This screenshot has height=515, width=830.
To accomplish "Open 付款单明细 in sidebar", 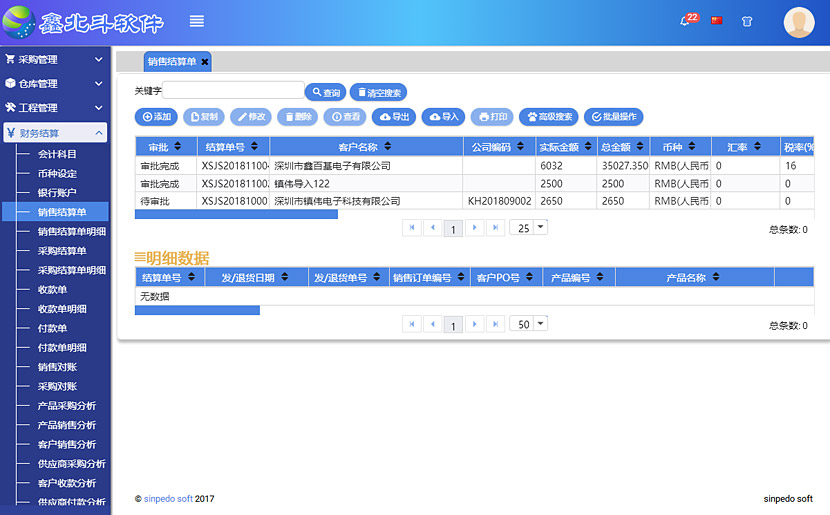I will pyautogui.click(x=62, y=348).
